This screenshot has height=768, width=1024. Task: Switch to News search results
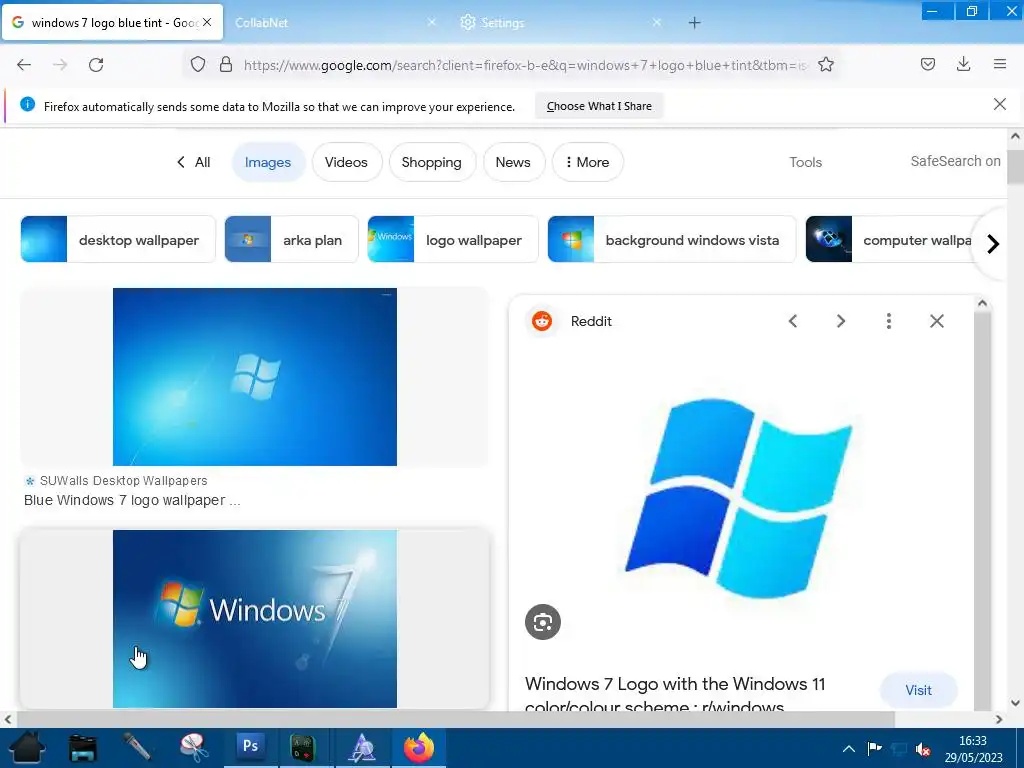point(513,162)
